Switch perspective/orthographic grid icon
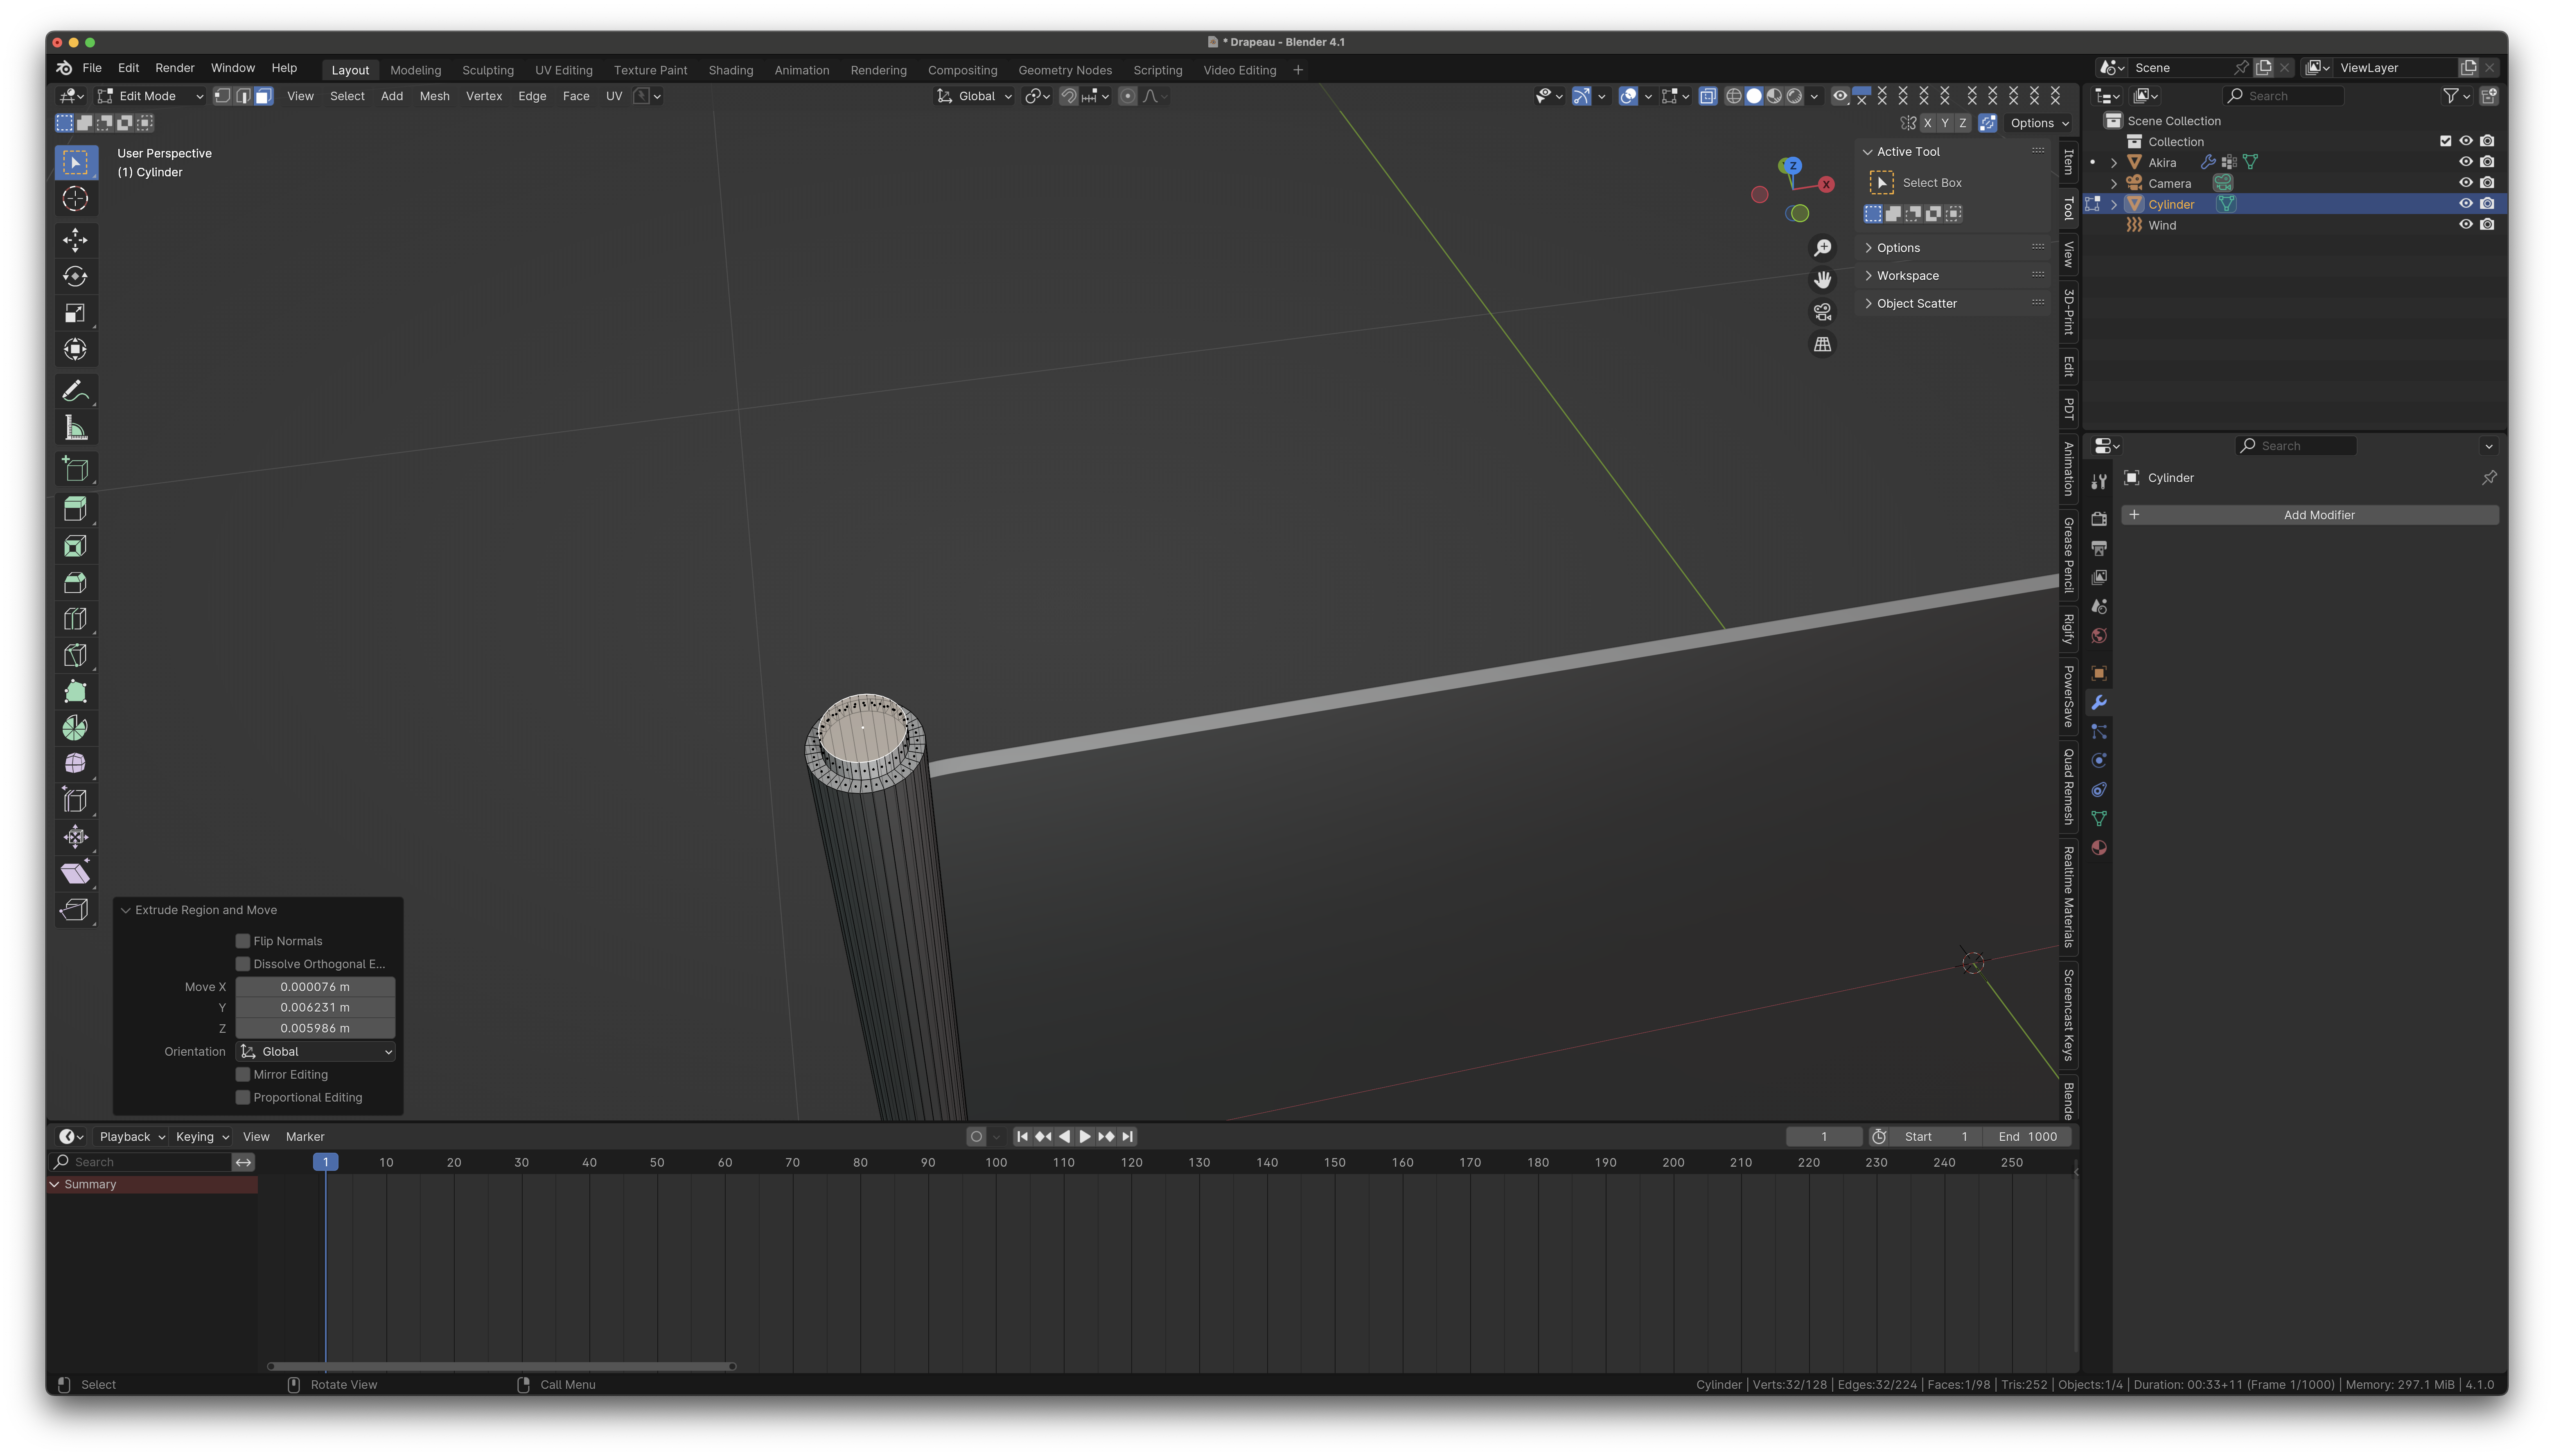Screen dimensions: 2554x1456 (x=1823, y=344)
